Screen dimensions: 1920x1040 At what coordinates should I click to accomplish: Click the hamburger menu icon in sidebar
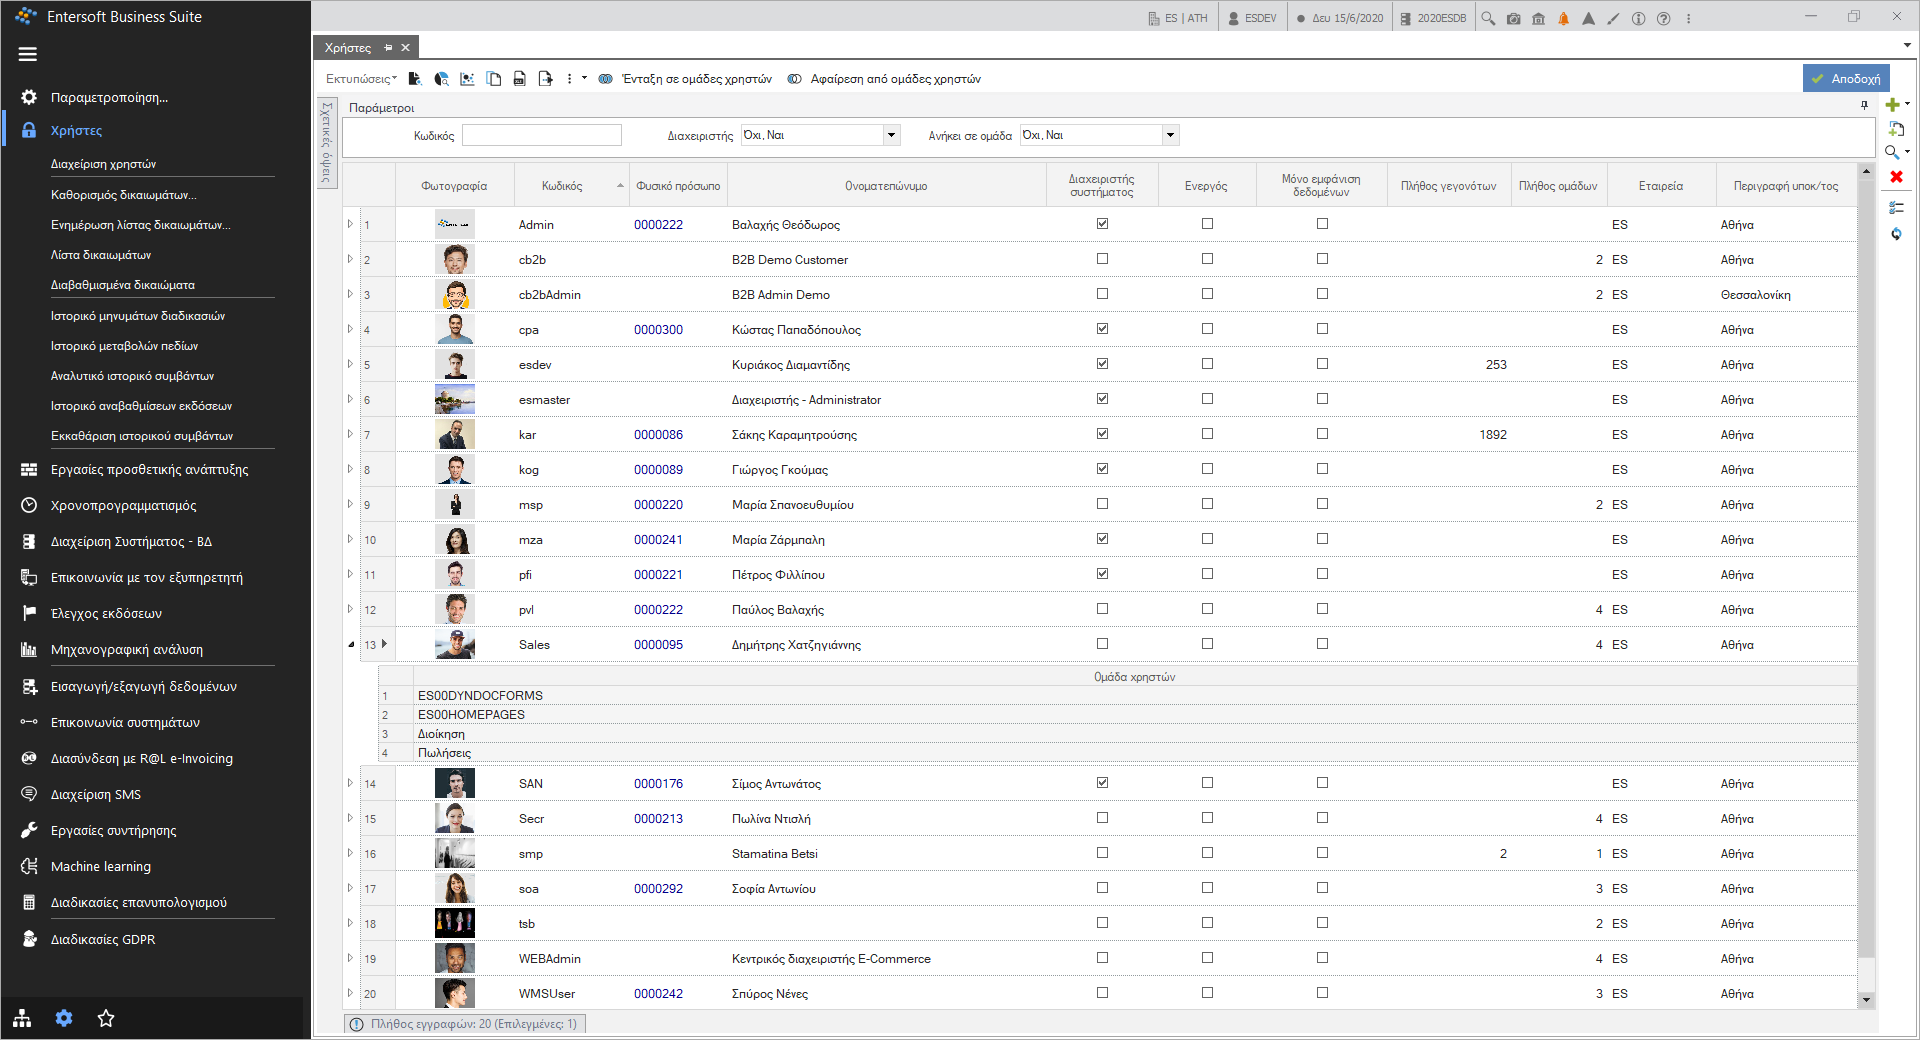[x=28, y=54]
